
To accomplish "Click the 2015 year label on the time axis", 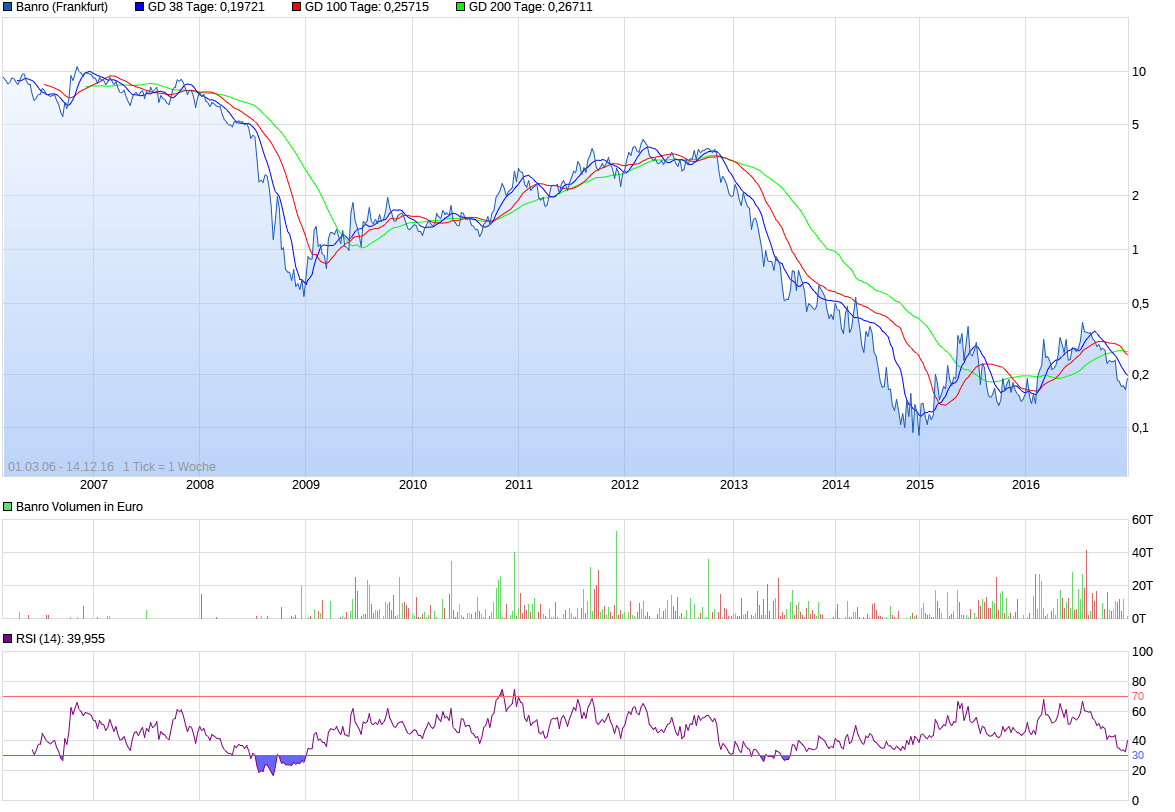I will (x=920, y=485).
